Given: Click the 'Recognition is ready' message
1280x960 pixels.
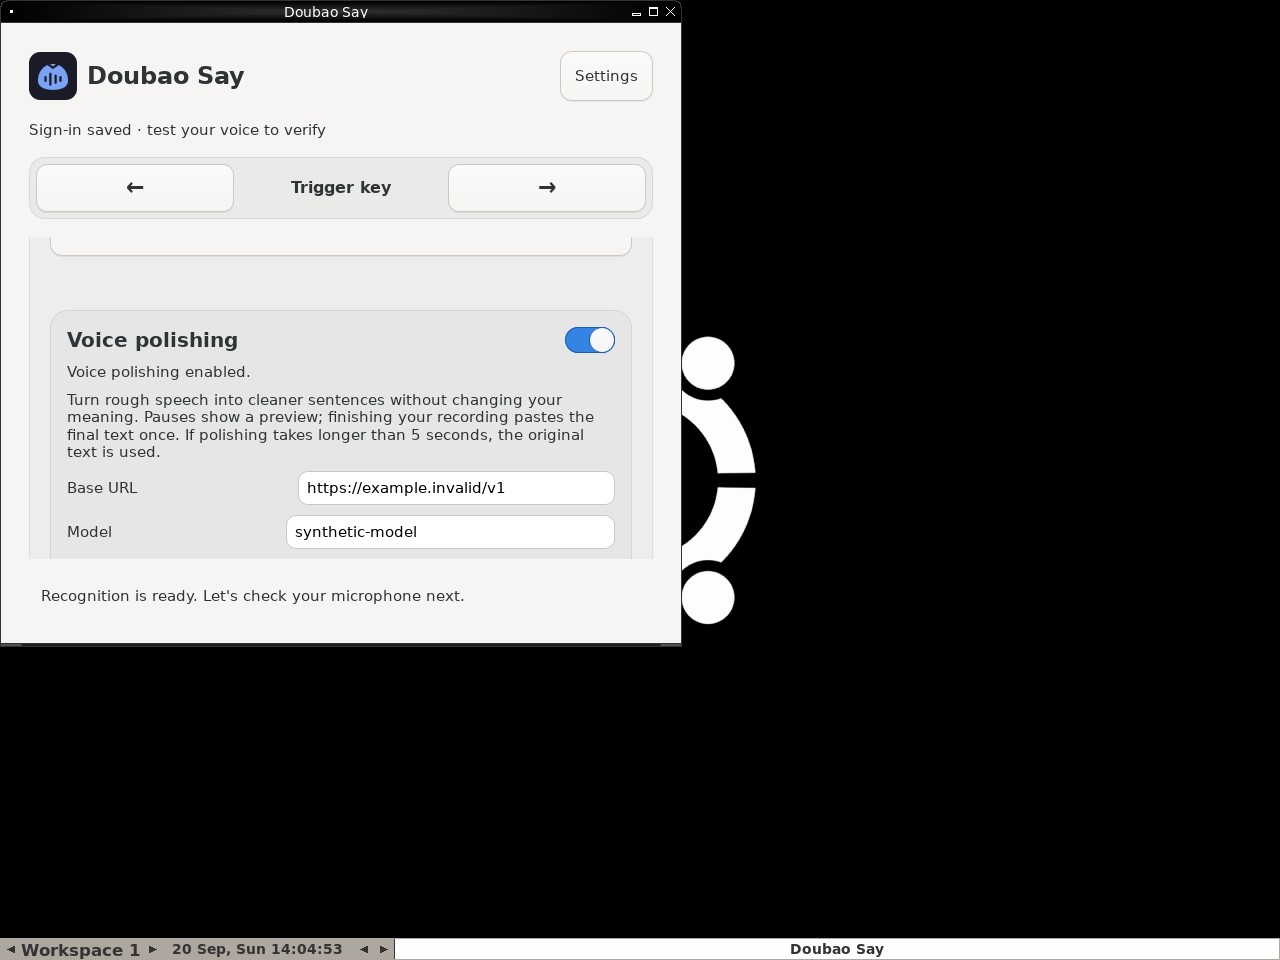Looking at the screenshot, I should coord(252,596).
